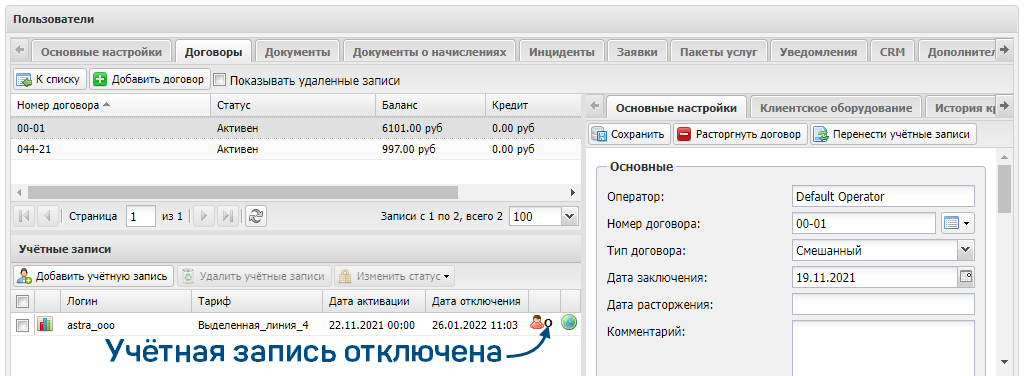Image resolution: width=1024 pixels, height=376 pixels.
Task: Select the Пакеты услуг tab
Action: click(718, 52)
